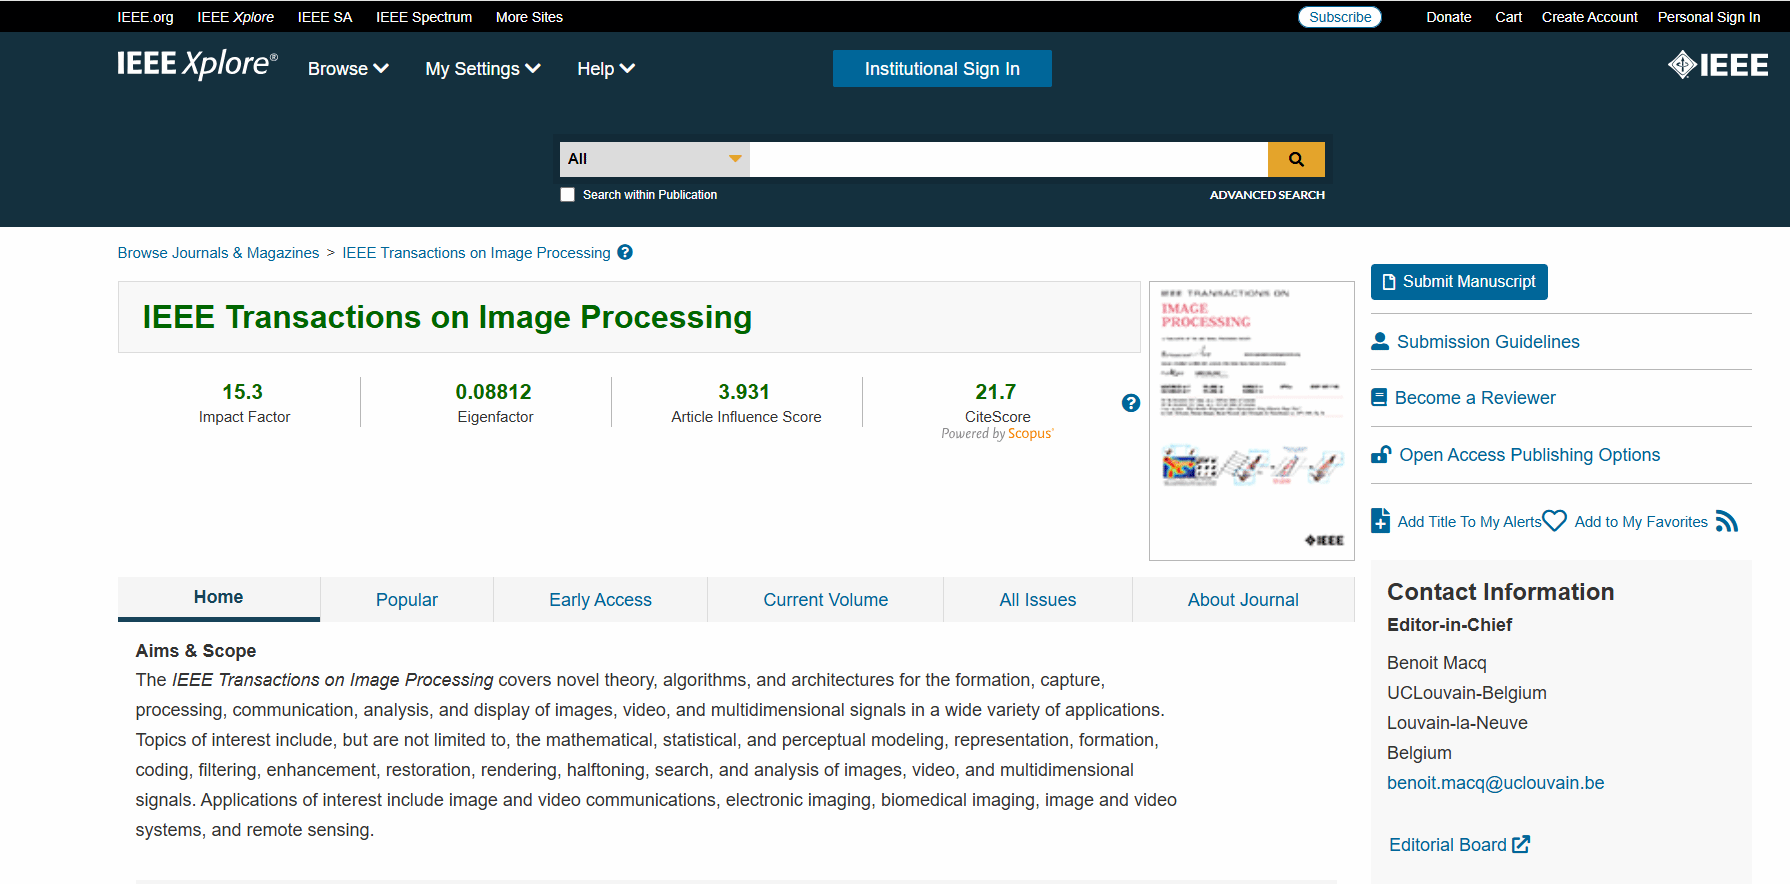Click the RSS feed icon
The height and width of the screenshot is (884, 1790).
coord(1727,521)
